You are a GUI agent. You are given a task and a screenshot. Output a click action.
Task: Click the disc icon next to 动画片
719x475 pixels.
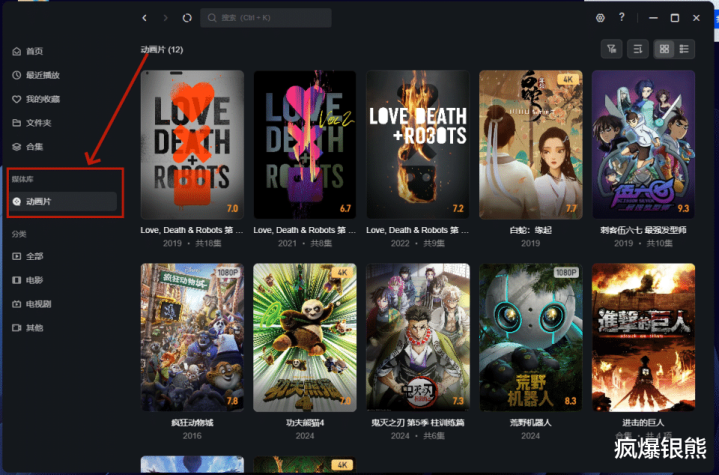(x=17, y=201)
